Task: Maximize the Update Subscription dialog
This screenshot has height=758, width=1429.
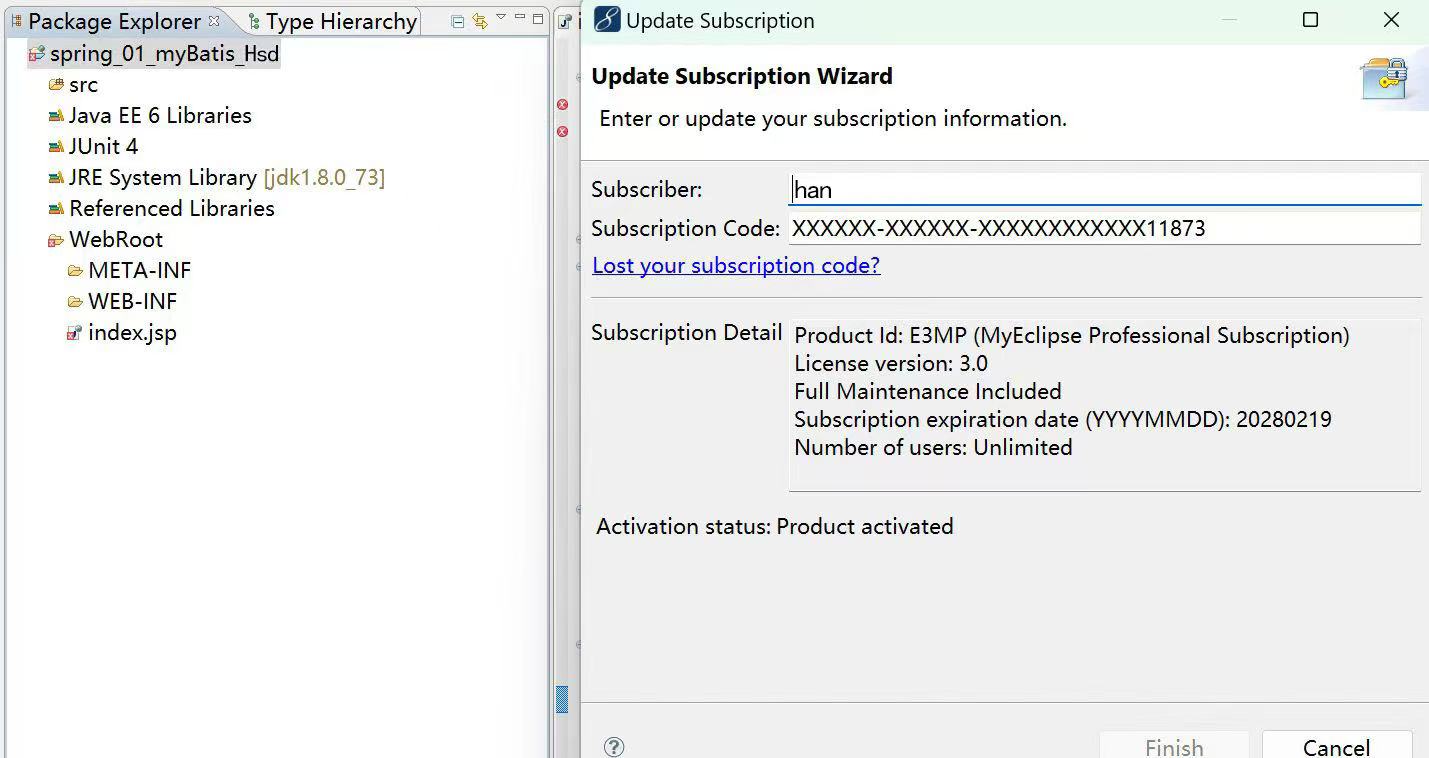Action: (x=1311, y=20)
